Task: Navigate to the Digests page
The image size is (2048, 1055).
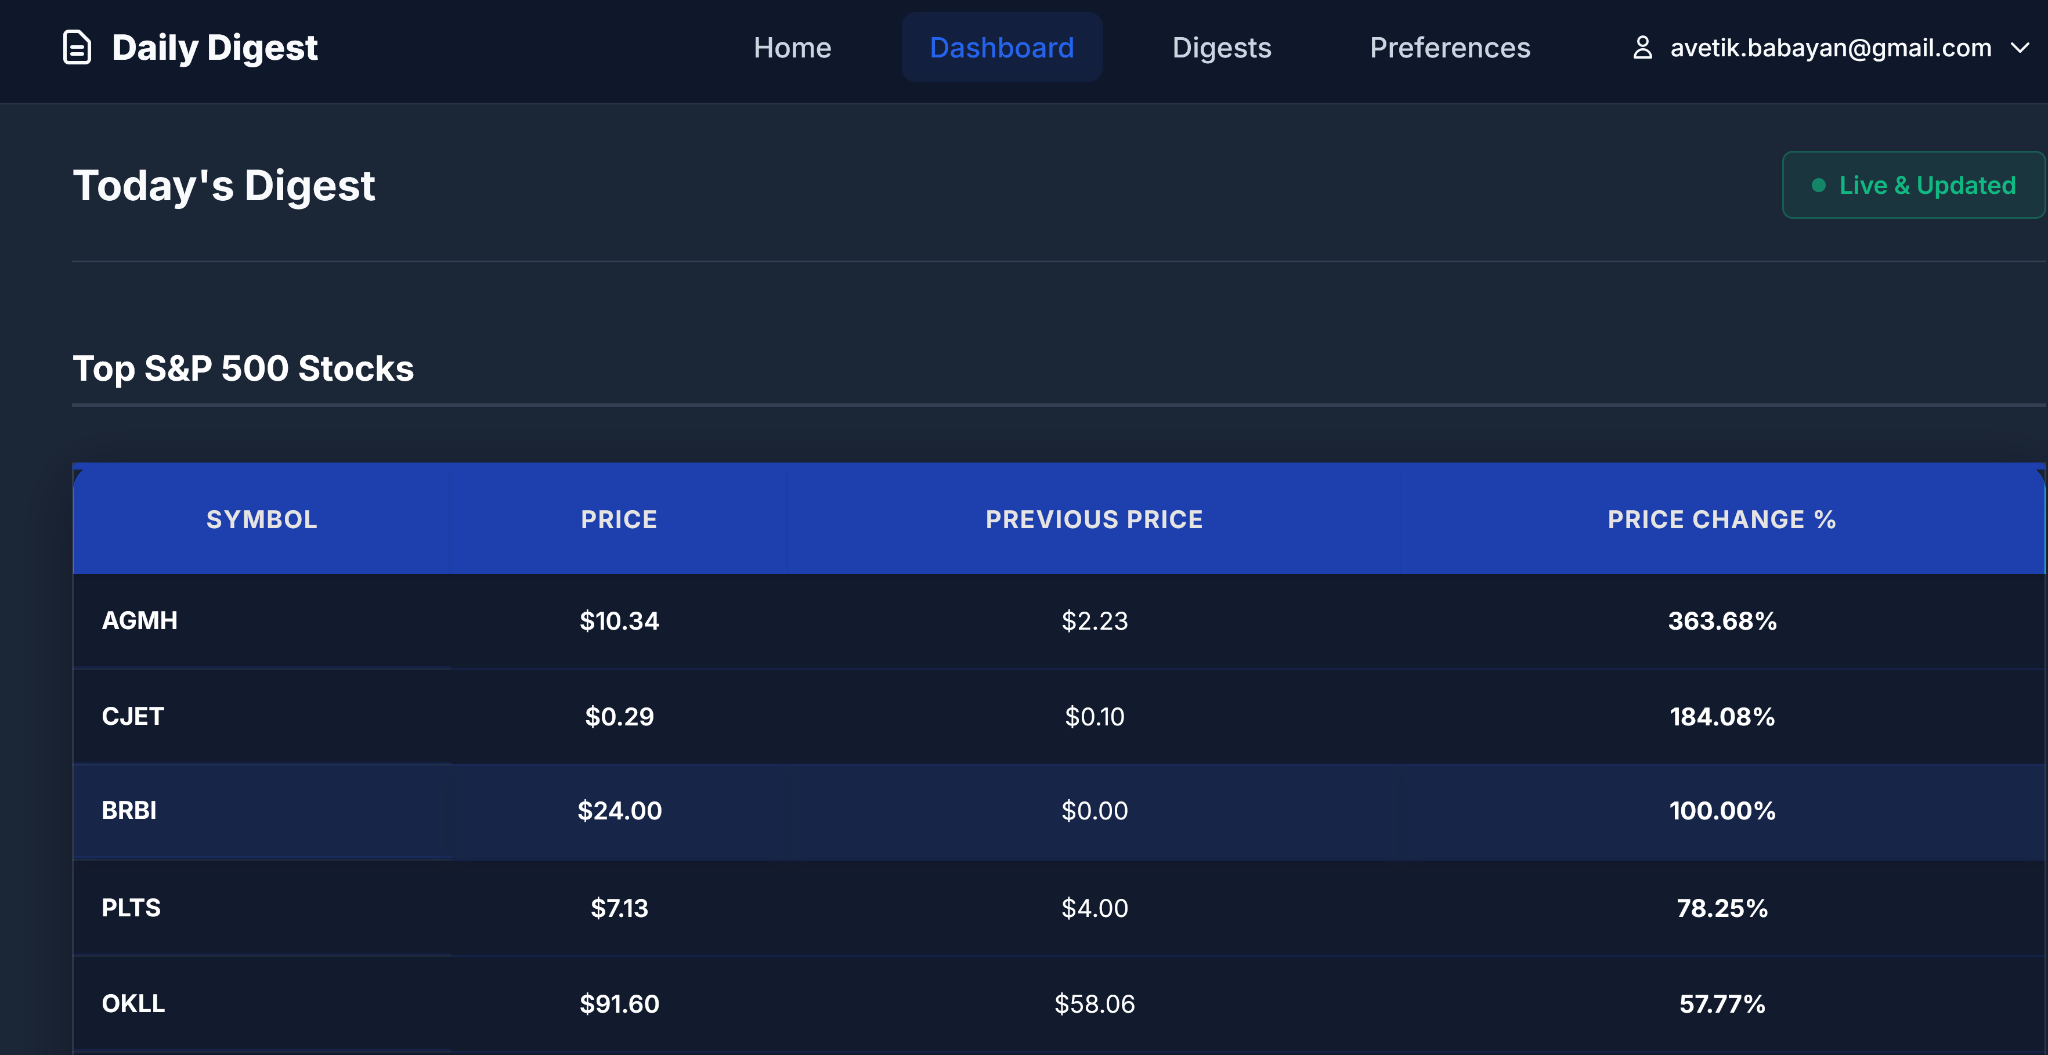Action: [x=1221, y=47]
